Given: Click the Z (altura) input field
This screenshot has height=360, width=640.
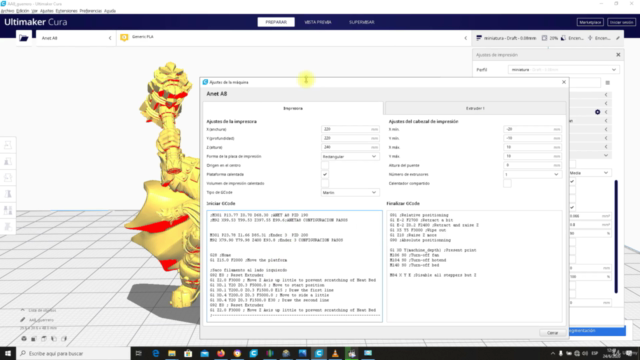Looking at the screenshot, I should tap(350, 147).
